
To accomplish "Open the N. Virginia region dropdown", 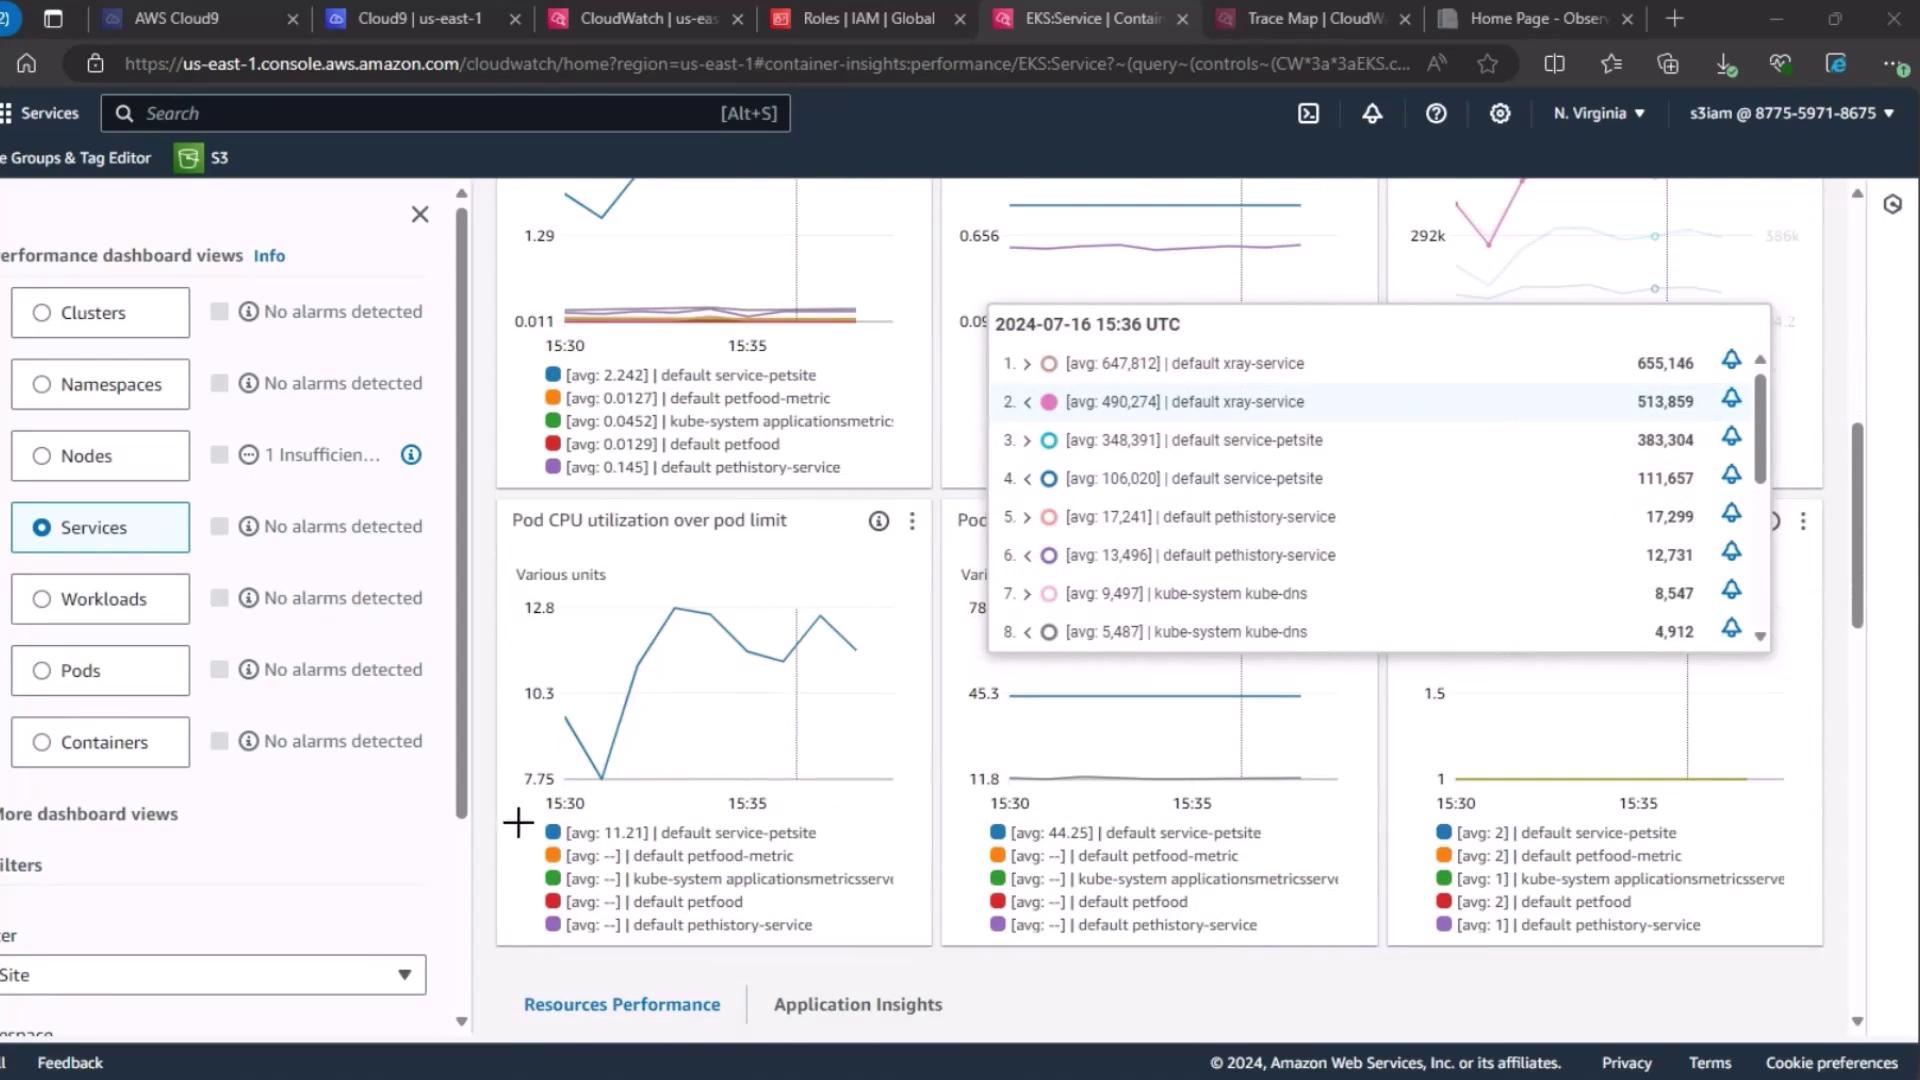I will coord(1599,113).
